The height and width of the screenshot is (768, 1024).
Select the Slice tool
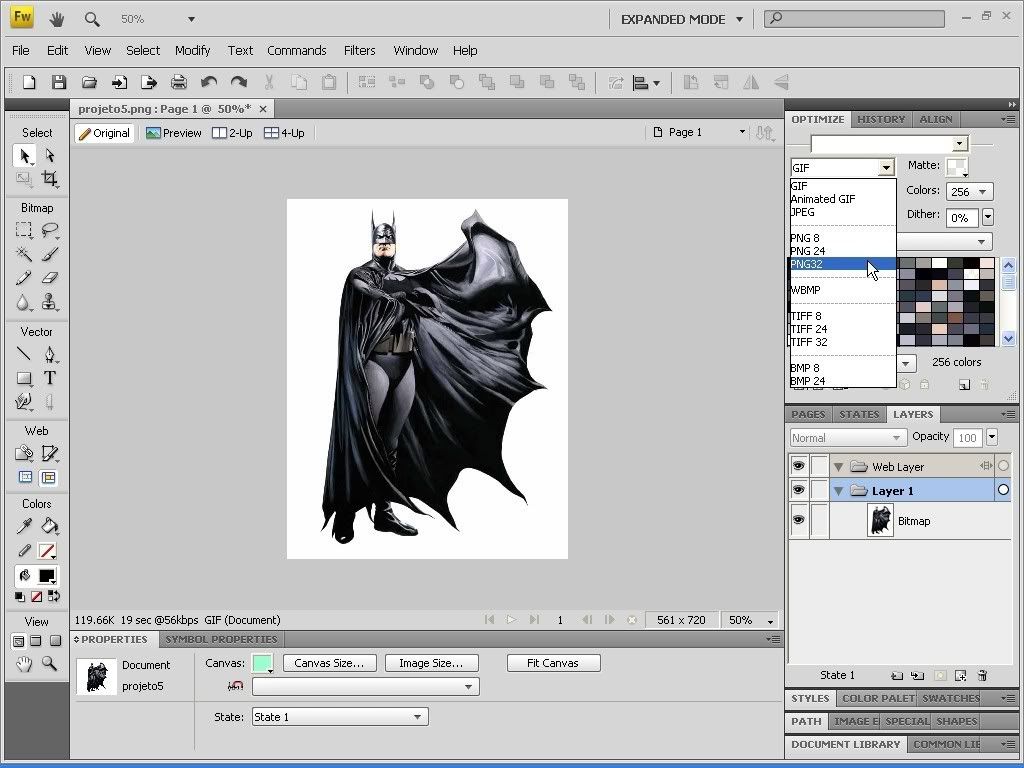click(50, 453)
